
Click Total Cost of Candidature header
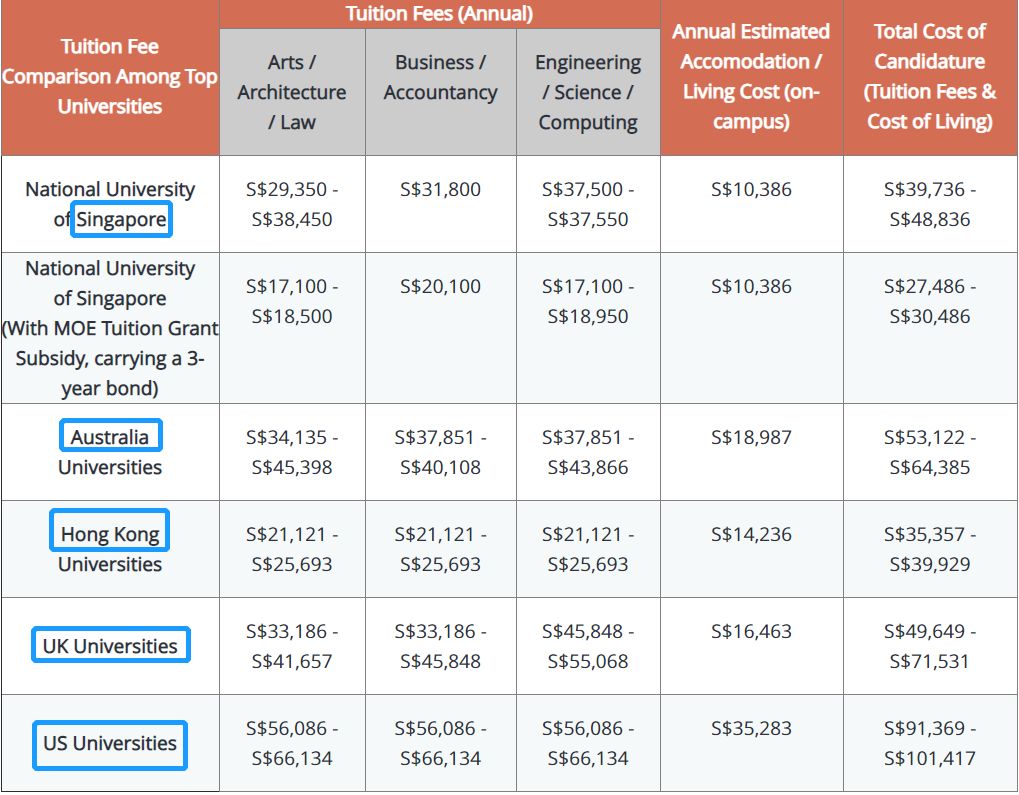click(x=930, y=77)
